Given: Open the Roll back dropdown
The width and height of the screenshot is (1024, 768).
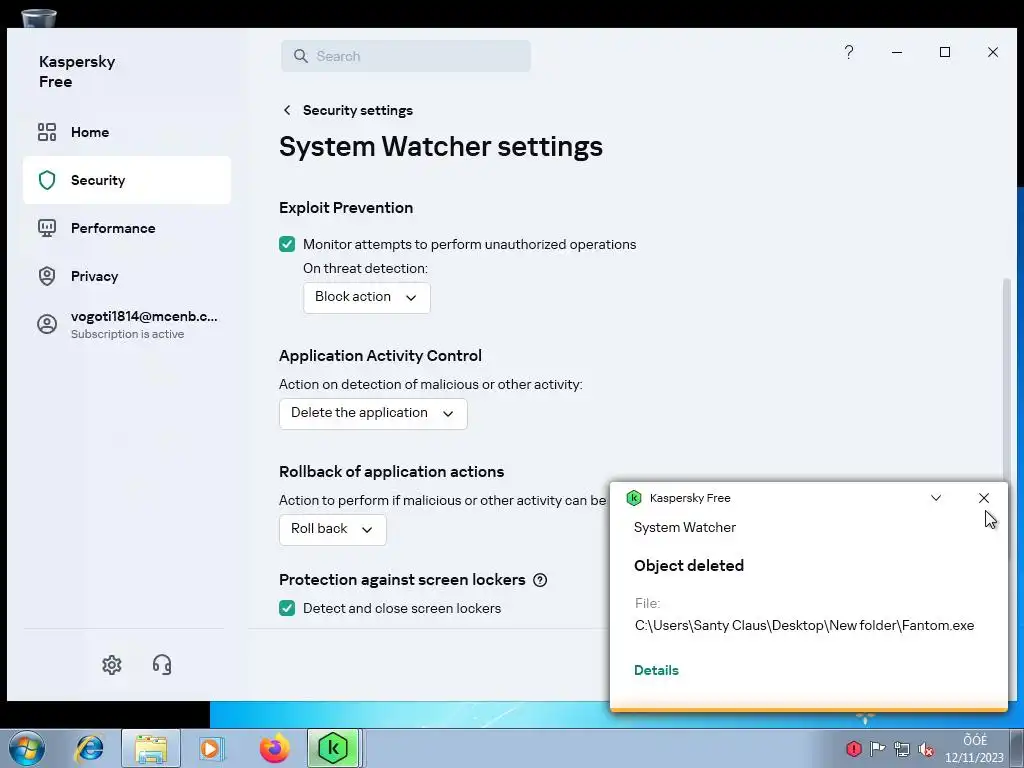Looking at the screenshot, I should click(332, 529).
